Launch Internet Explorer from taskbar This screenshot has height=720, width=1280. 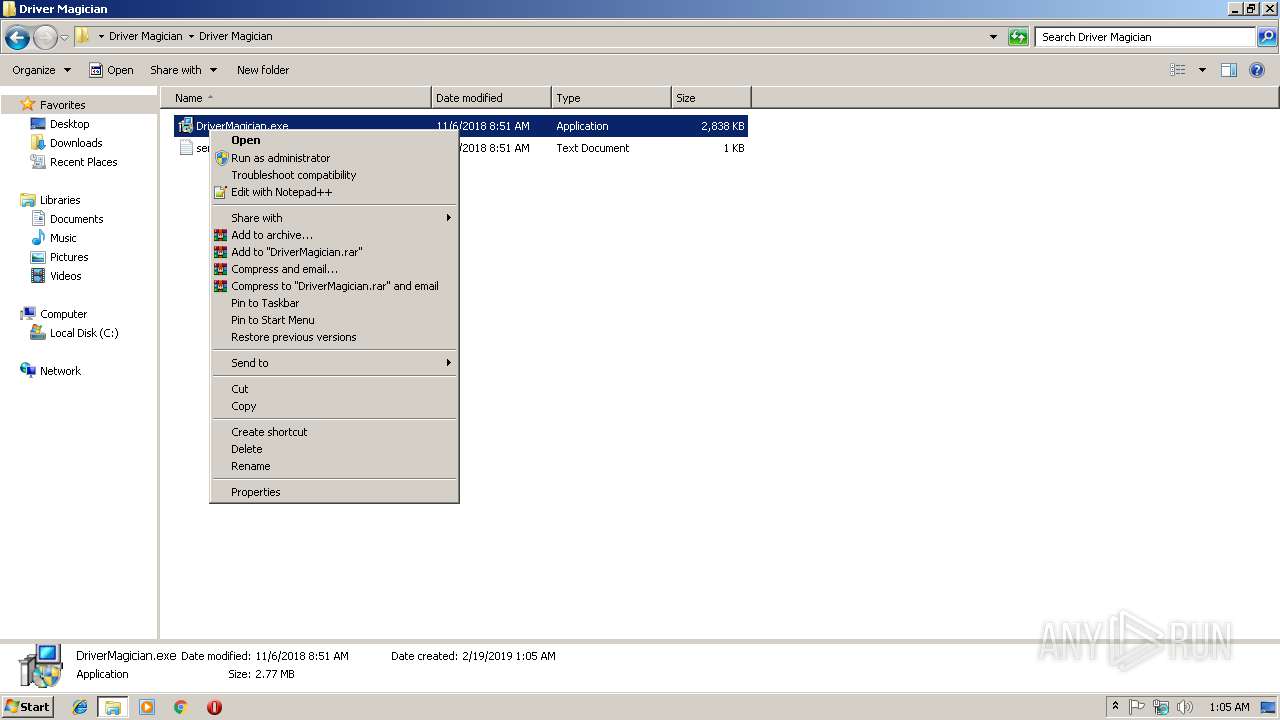coord(80,707)
